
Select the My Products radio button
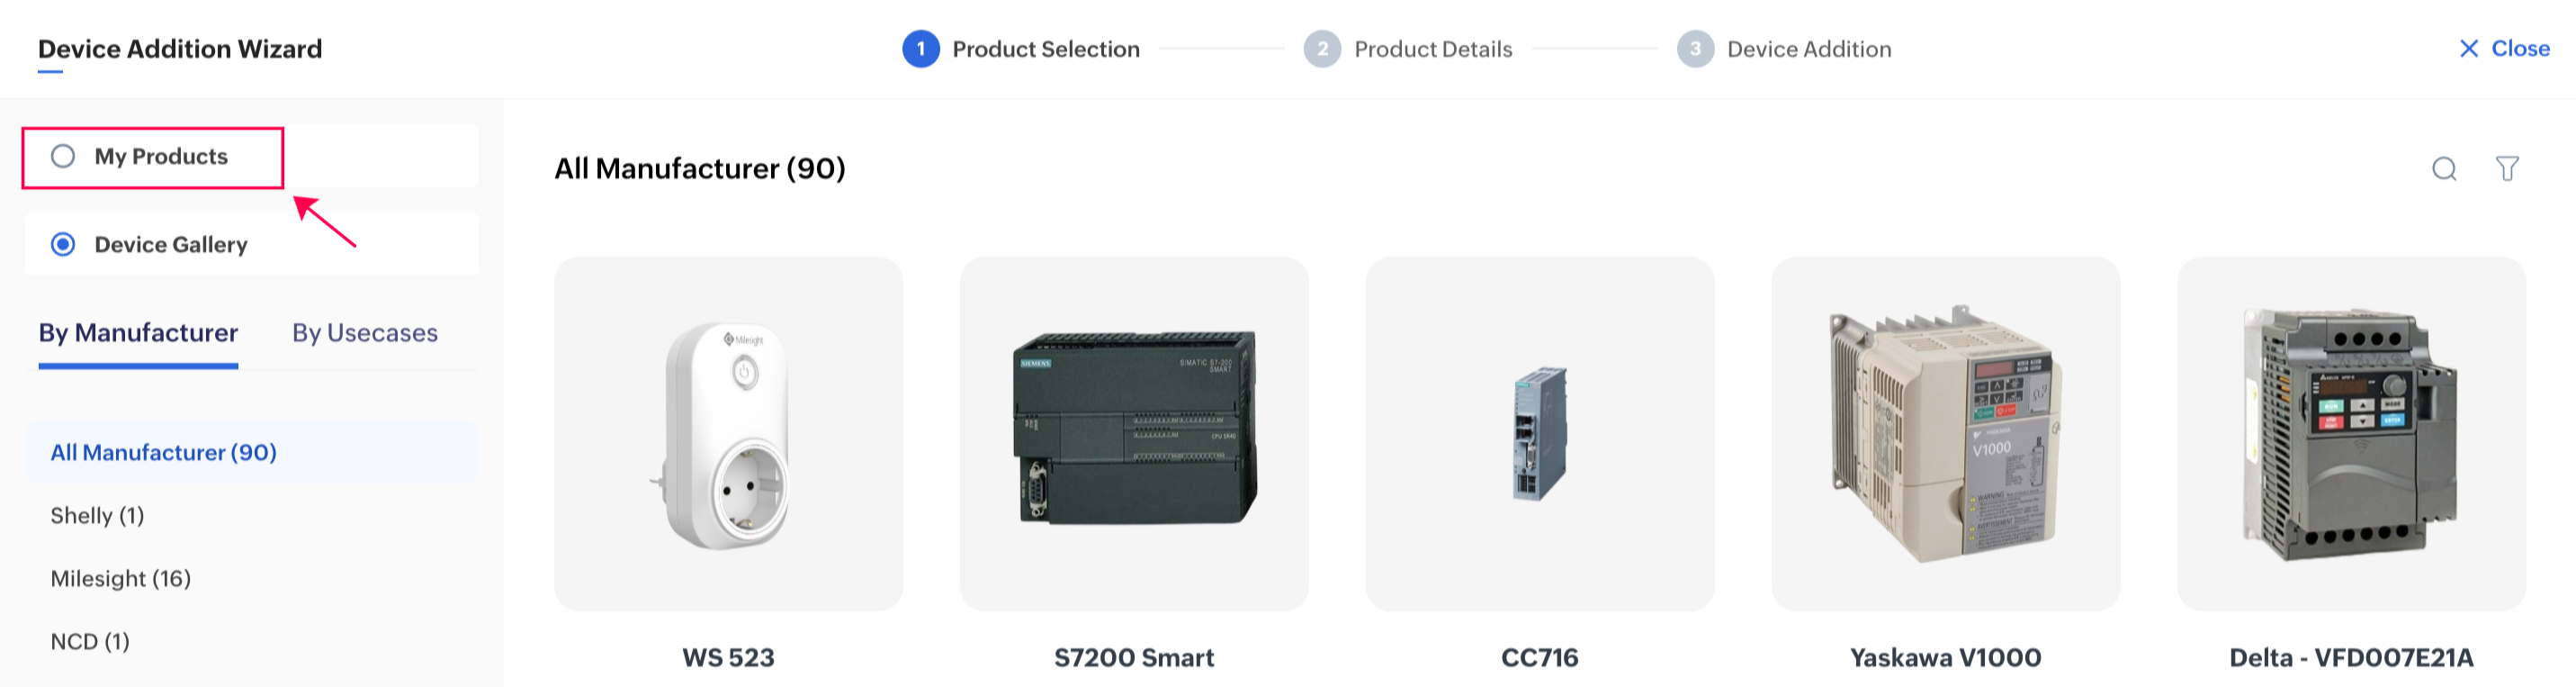coord(63,157)
